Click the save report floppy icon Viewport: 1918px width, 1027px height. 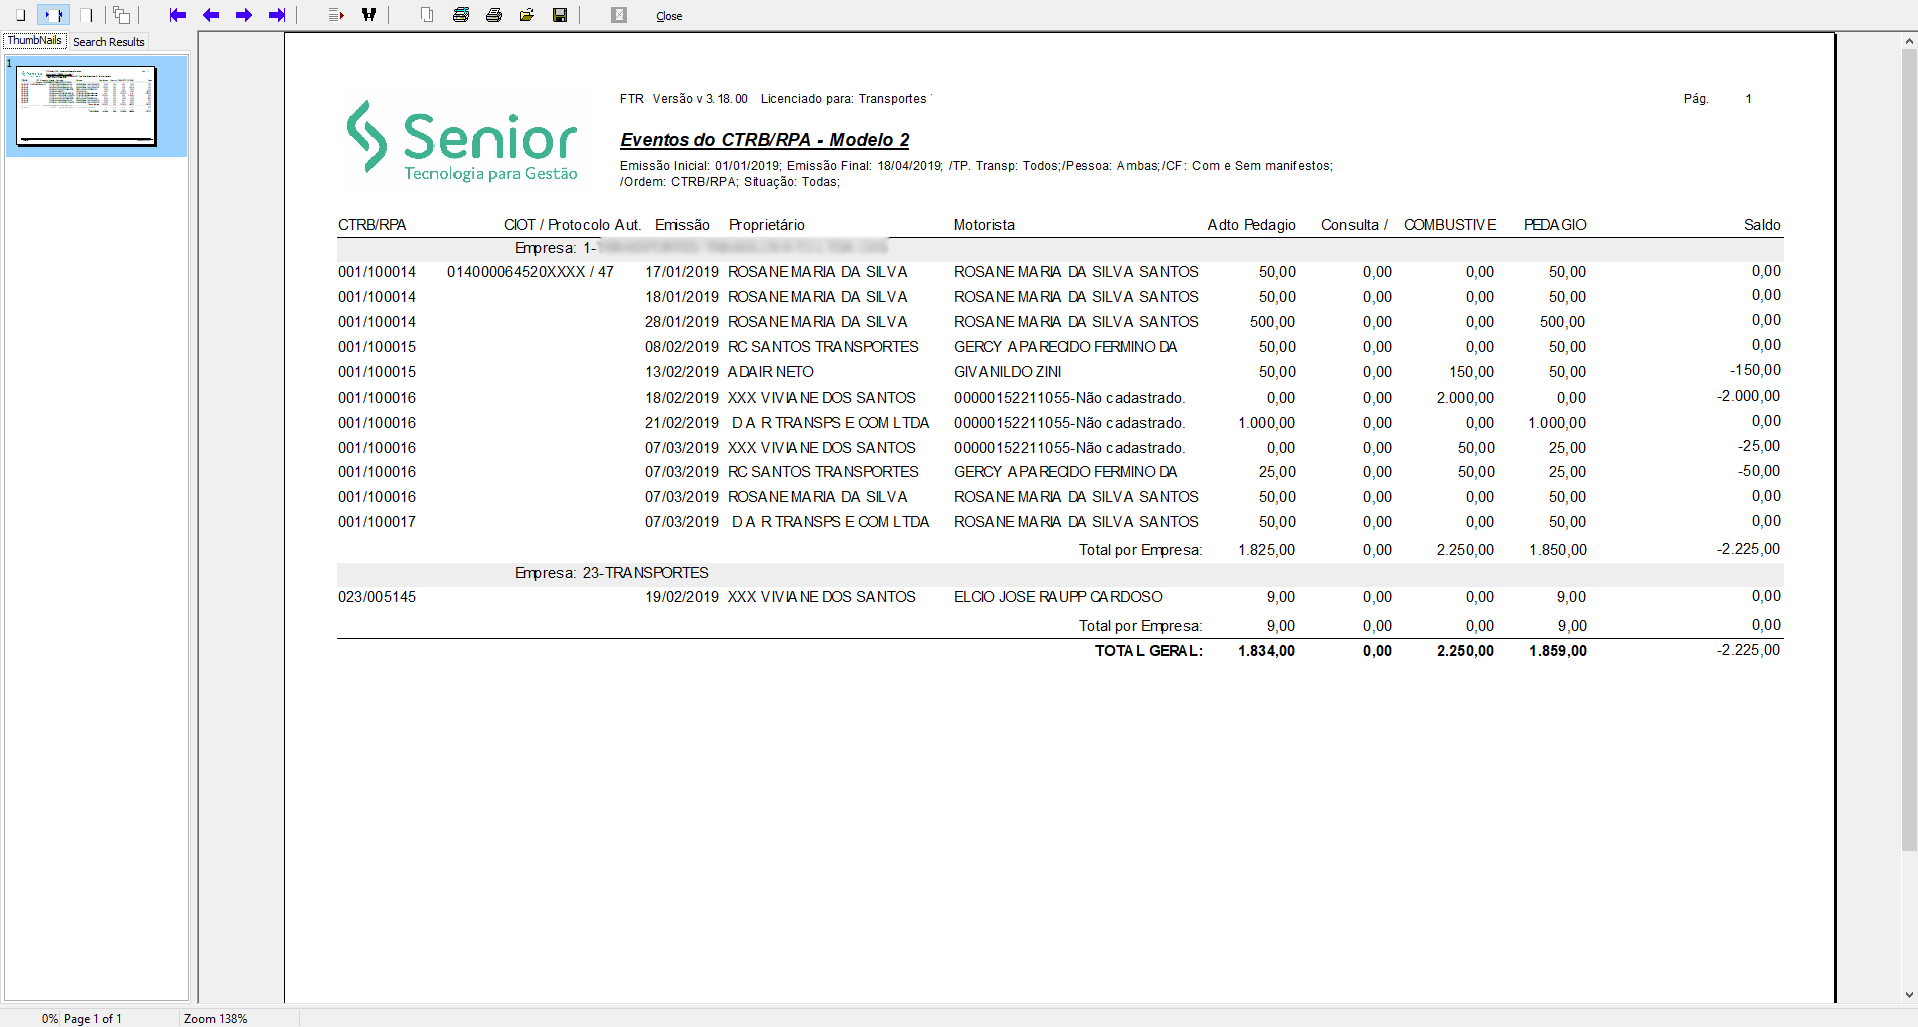(560, 15)
